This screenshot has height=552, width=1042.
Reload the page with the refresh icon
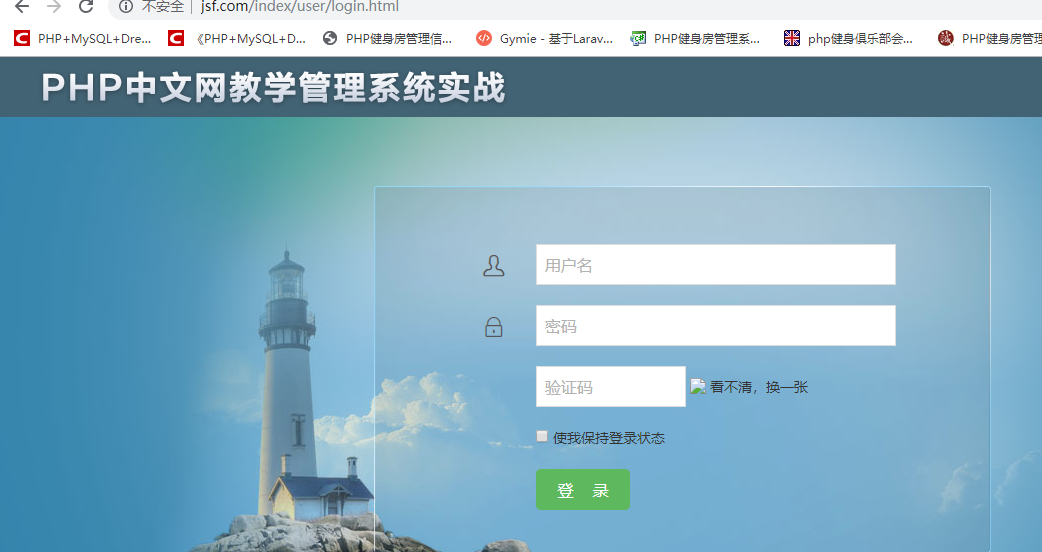coord(86,7)
